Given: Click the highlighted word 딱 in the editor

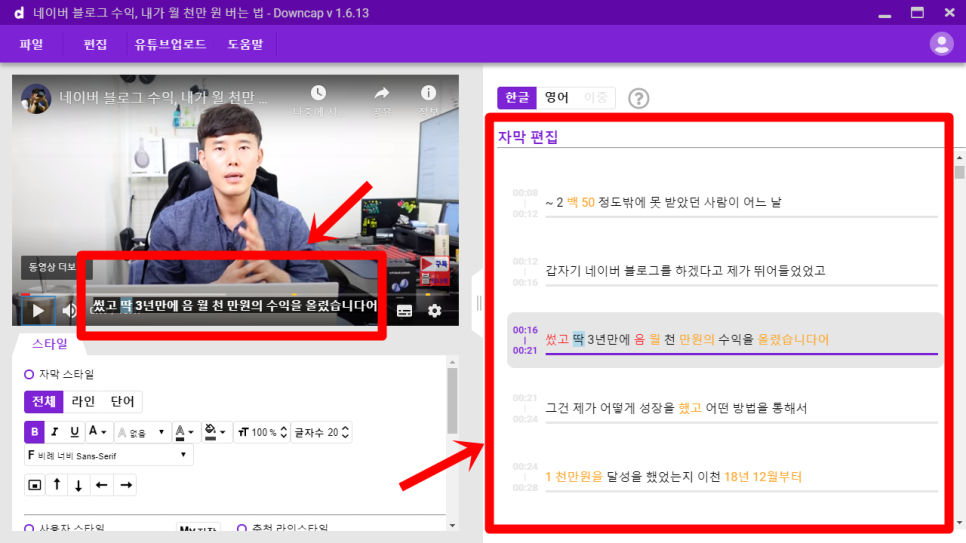Looking at the screenshot, I should tap(578, 339).
